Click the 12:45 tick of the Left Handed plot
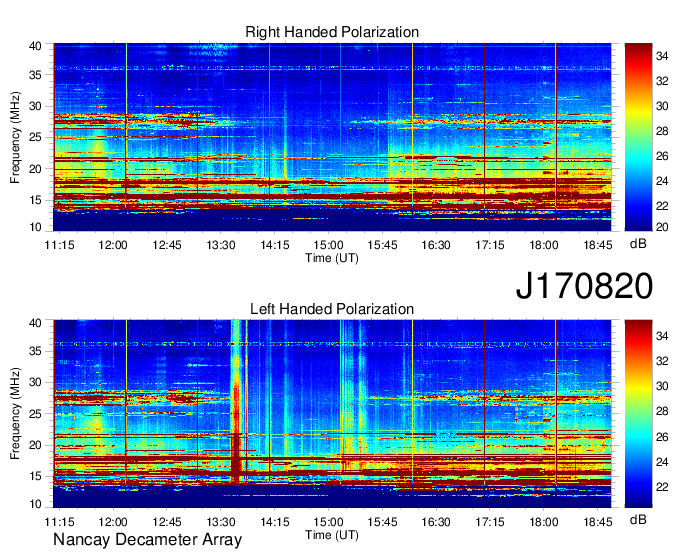This screenshot has height=552, width=680. point(167,522)
